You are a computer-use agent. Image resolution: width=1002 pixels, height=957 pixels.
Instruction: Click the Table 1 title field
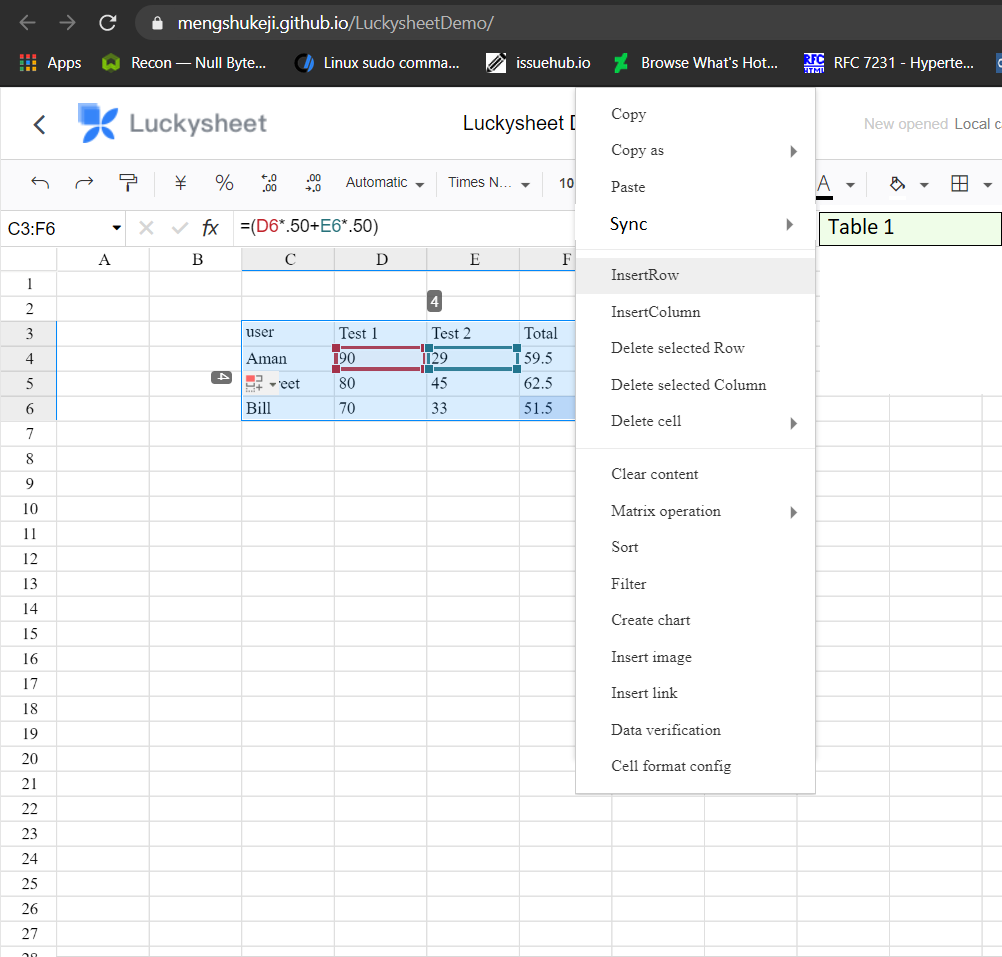908,228
